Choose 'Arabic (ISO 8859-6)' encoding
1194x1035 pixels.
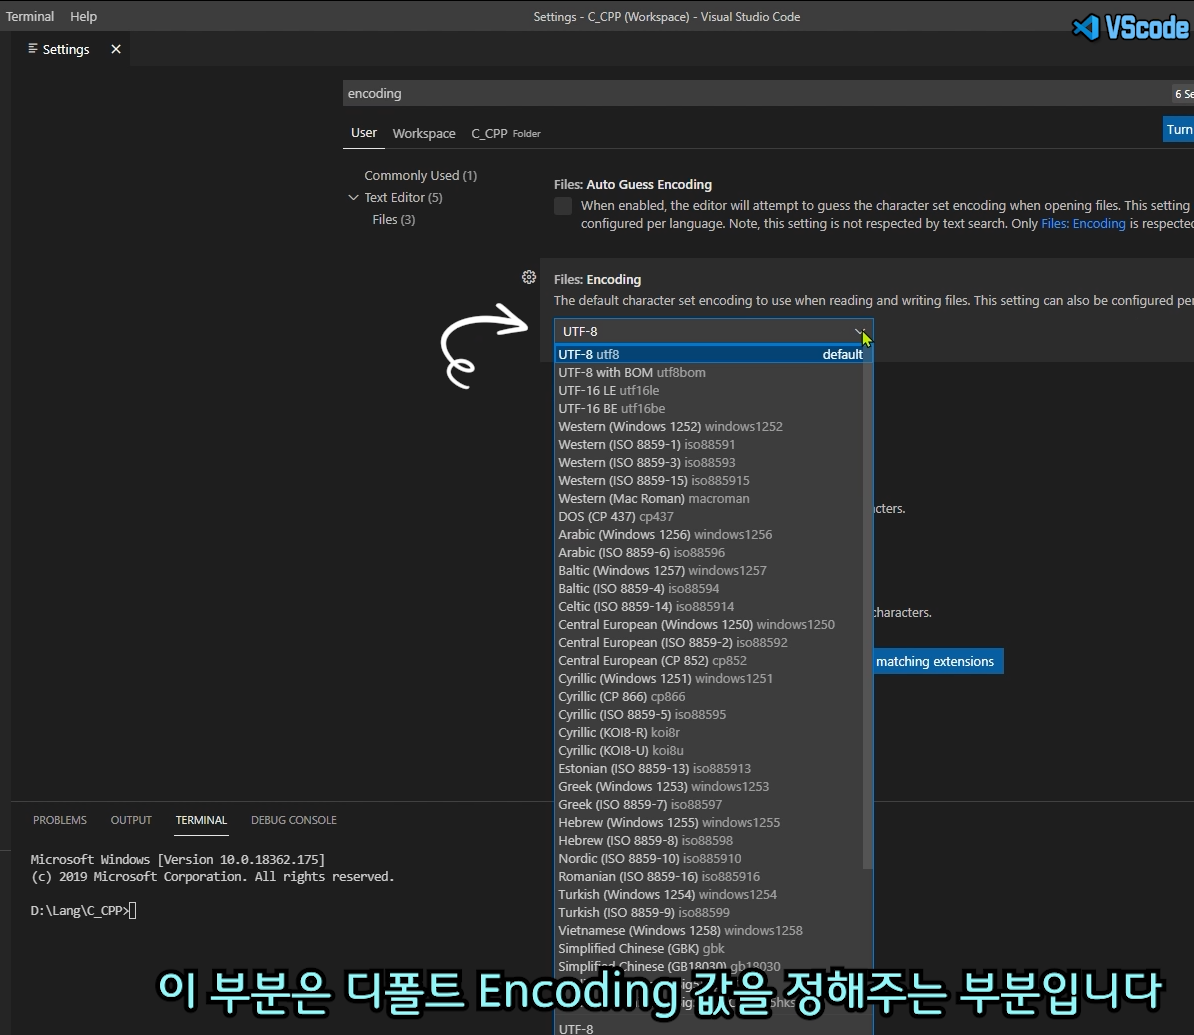coord(710,553)
